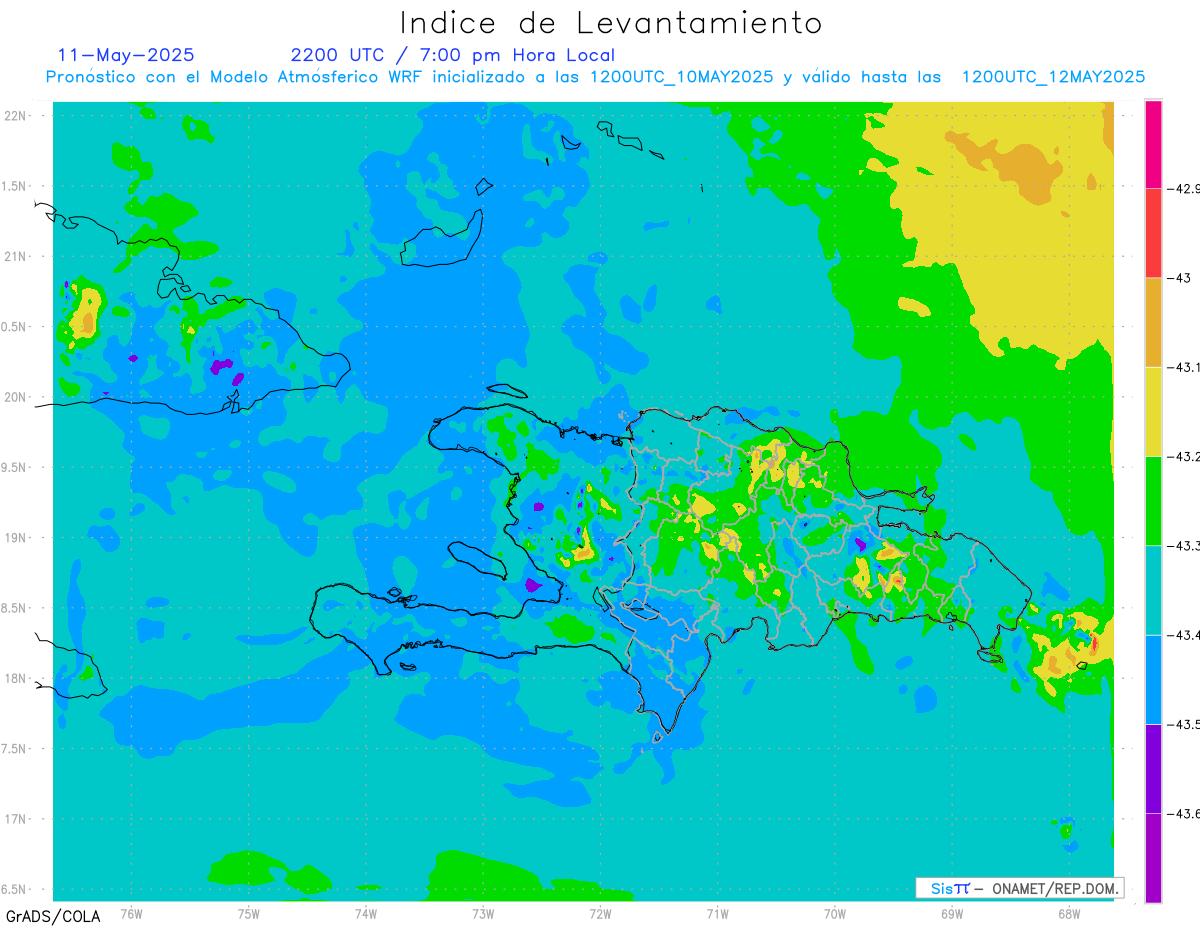Image resolution: width=1200 pixels, height=927 pixels.
Task: Click the '0.5N' latitude label
Action: point(15,327)
